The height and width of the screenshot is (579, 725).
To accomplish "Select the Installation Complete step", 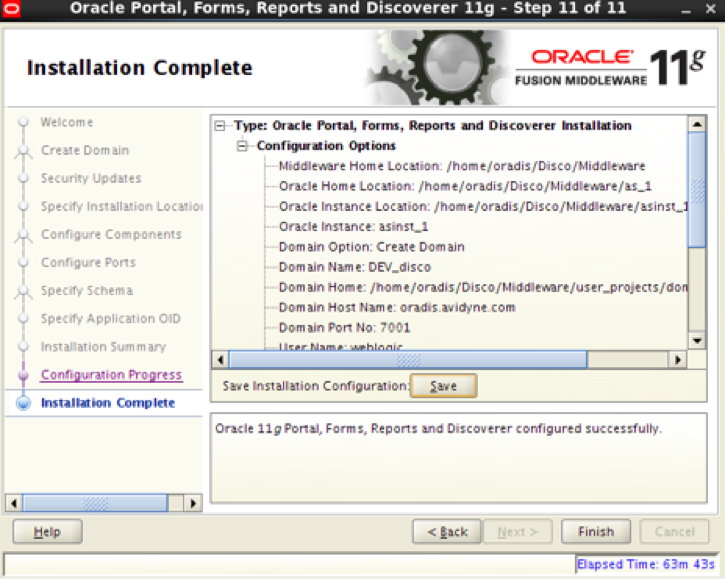I will point(108,403).
